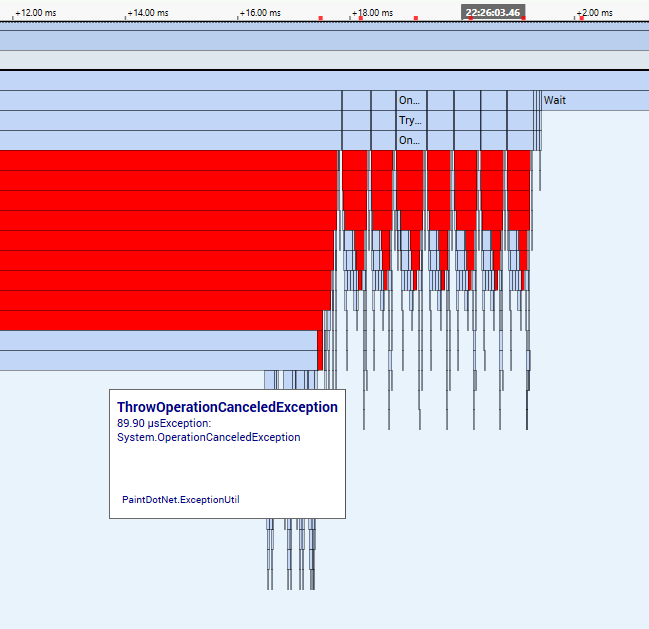649x629 pixels.
Task: Click the +16.00 ms ruler label
Action: point(260,13)
